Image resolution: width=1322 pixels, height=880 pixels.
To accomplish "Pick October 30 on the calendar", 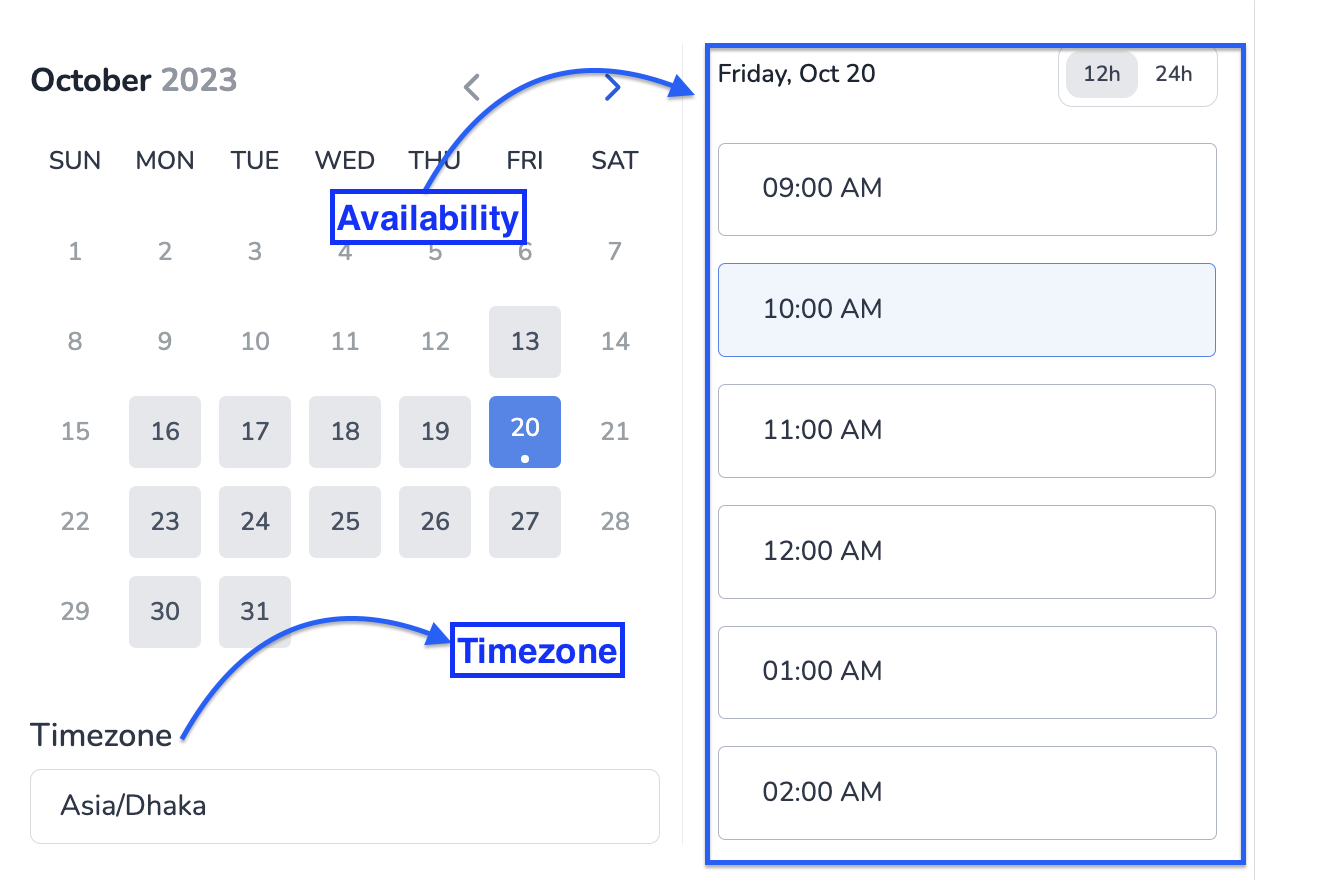I will (x=164, y=611).
